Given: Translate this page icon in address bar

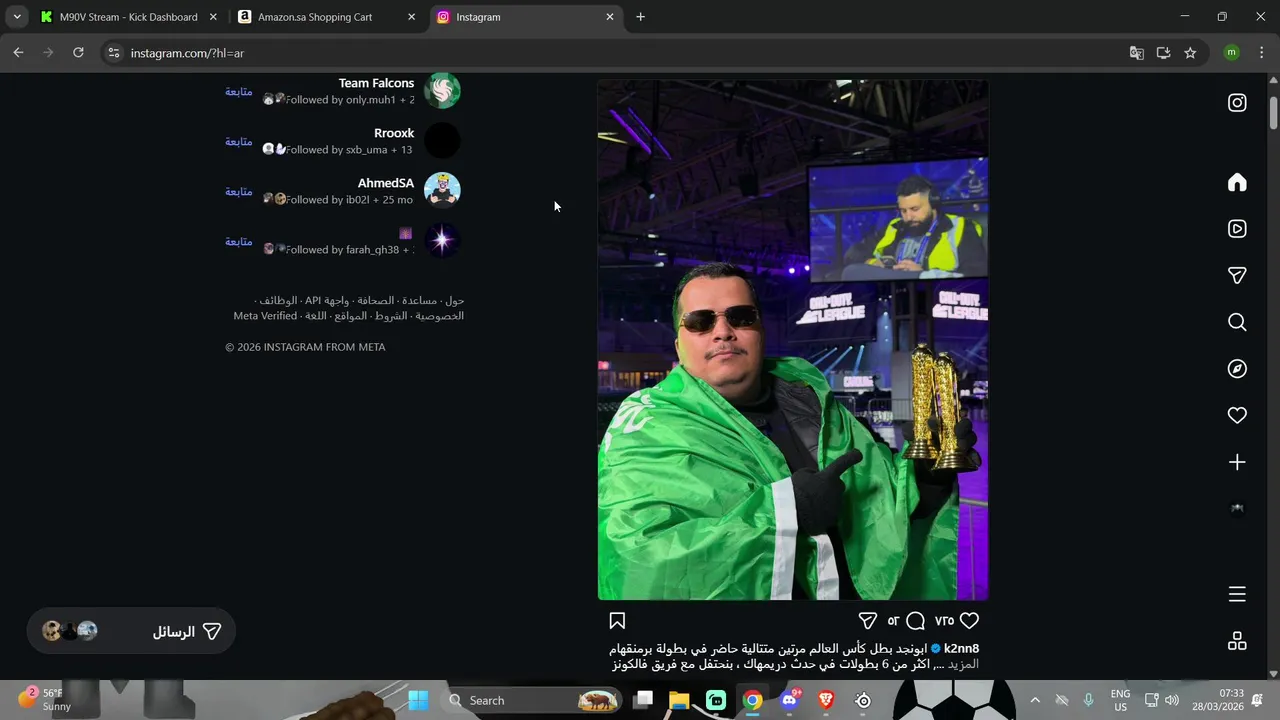Looking at the screenshot, I should (x=1137, y=53).
